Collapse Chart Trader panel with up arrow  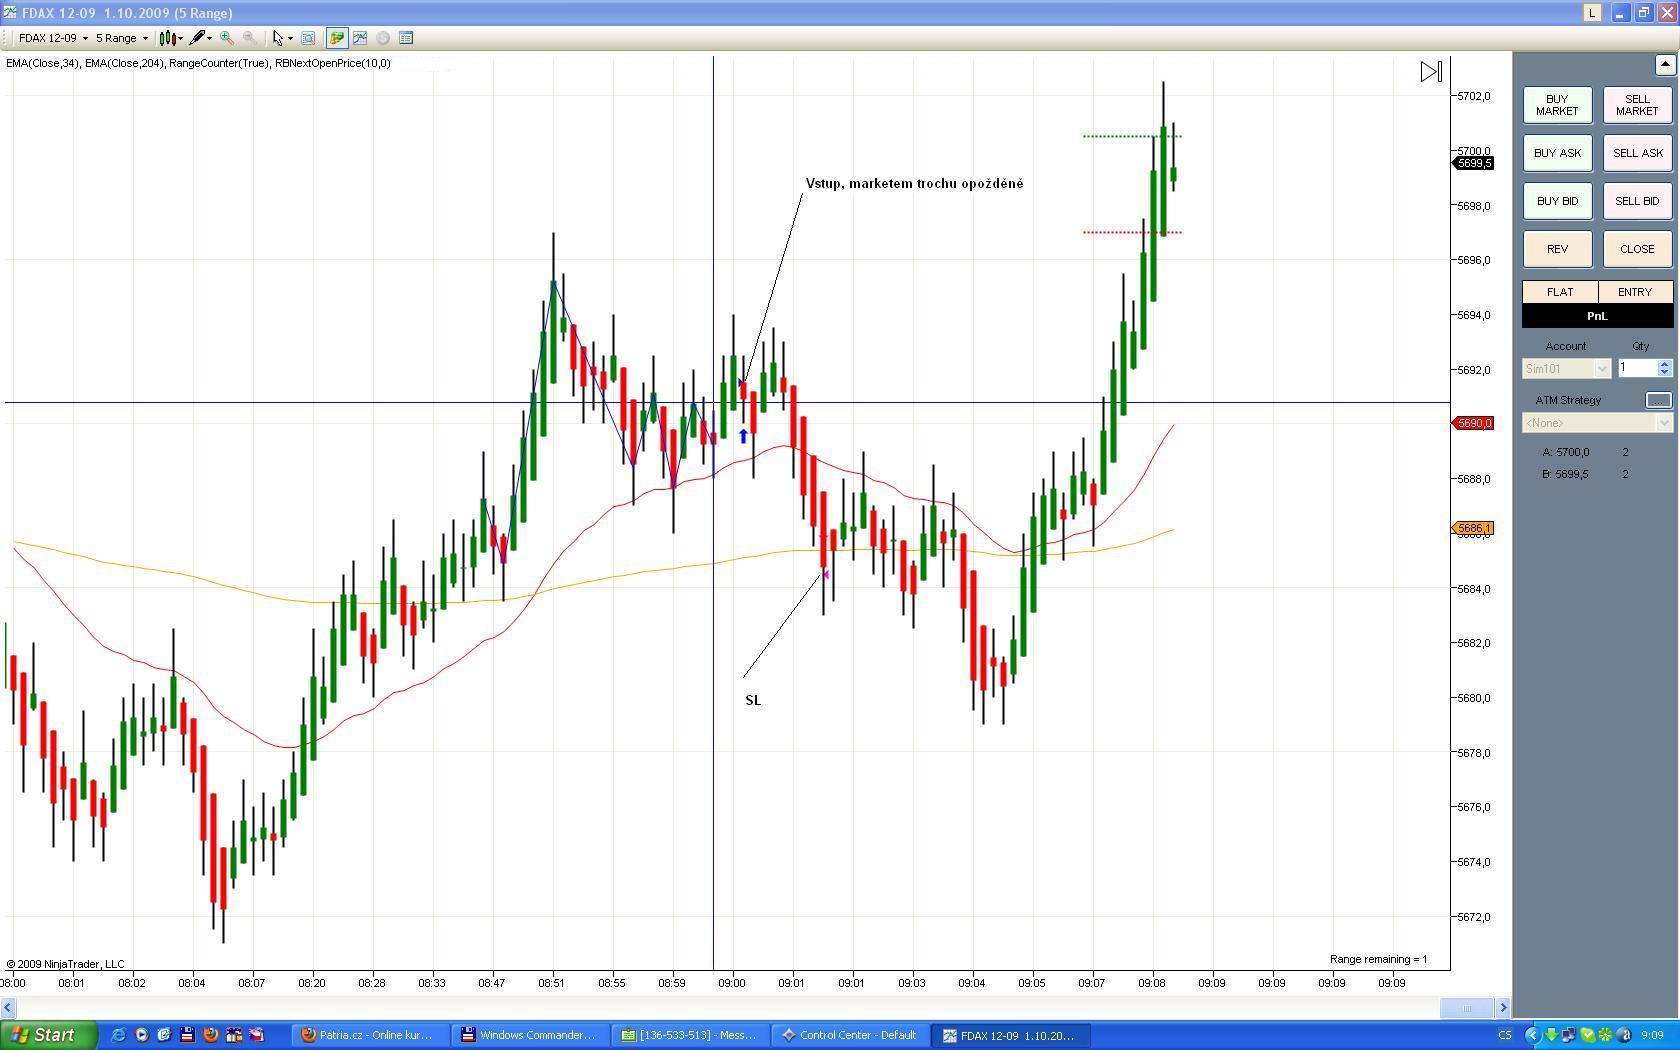pos(1665,65)
